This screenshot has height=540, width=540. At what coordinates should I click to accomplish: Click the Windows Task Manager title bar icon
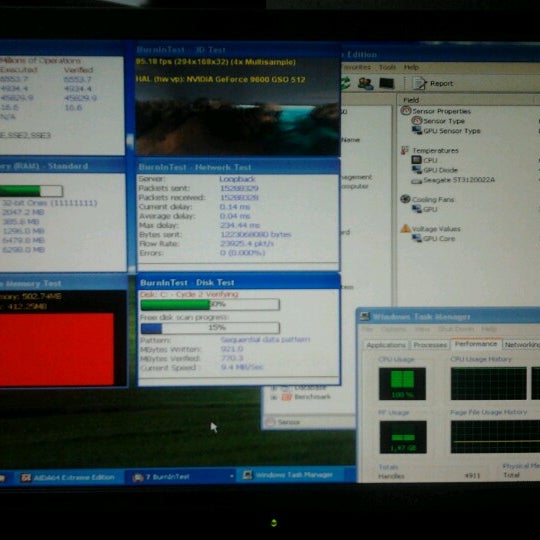pyautogui.click(x=365, y=316)
